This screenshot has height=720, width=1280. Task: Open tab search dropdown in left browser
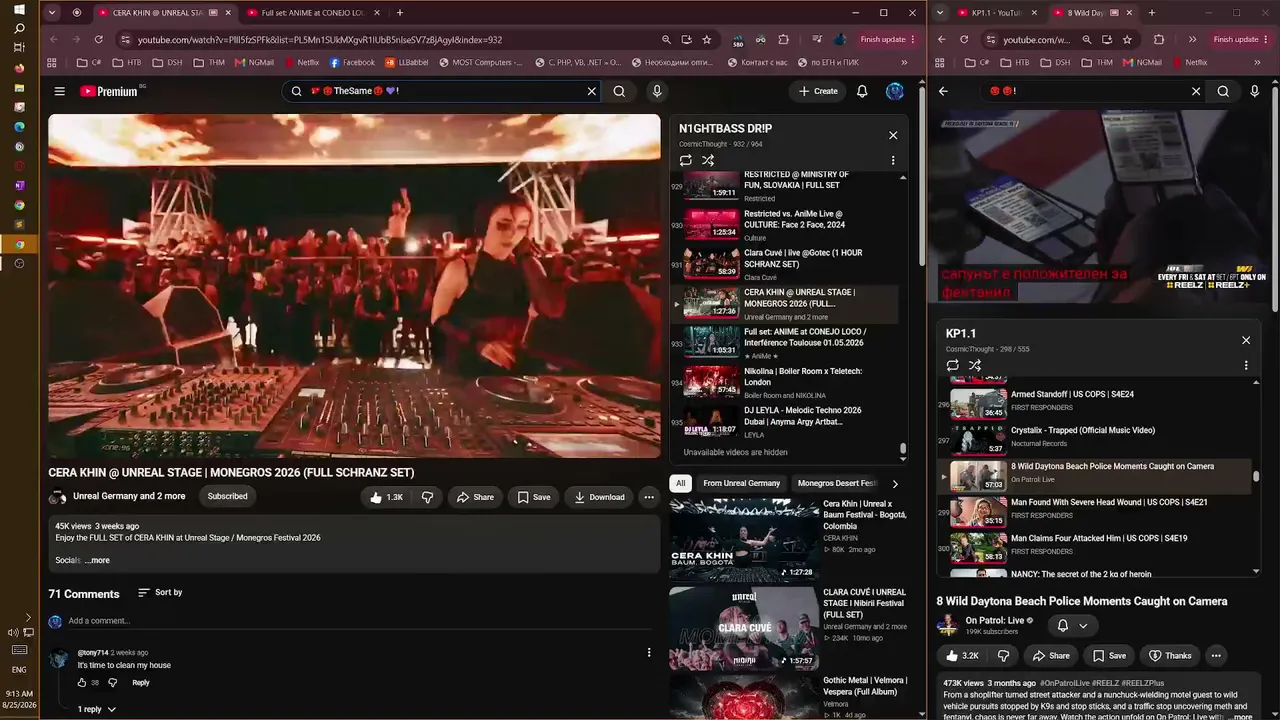pyautogui.click(x=54, y=13)
